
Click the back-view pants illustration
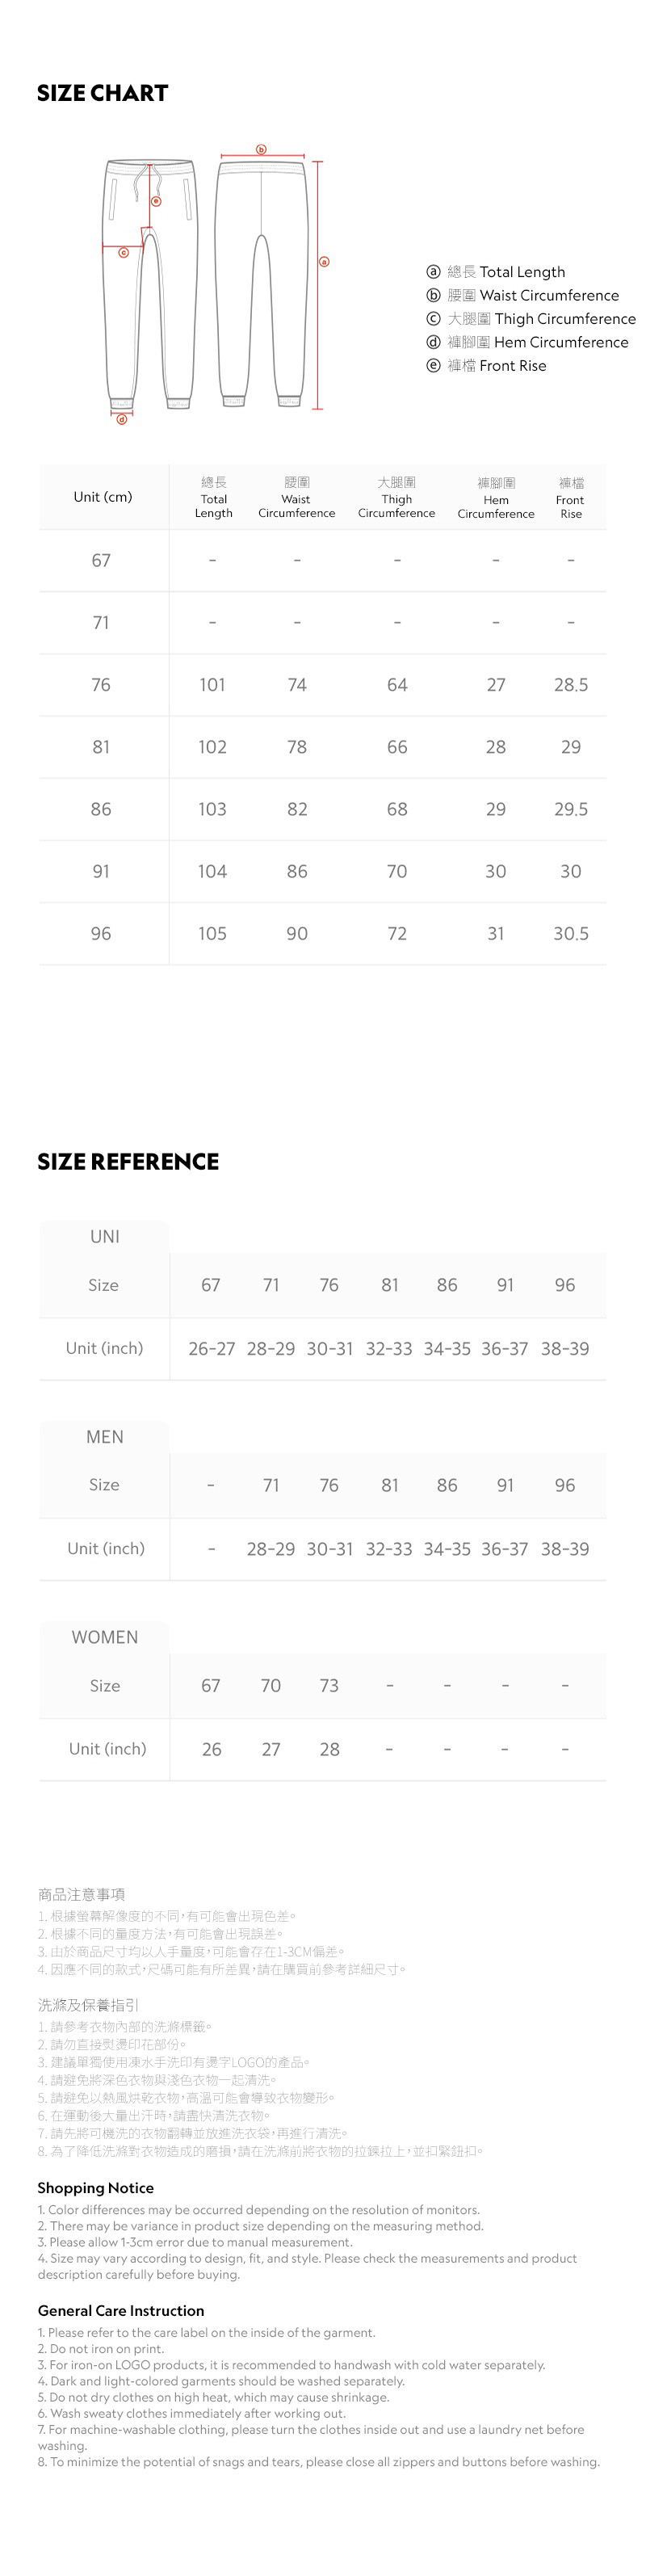tap(261, 282)
